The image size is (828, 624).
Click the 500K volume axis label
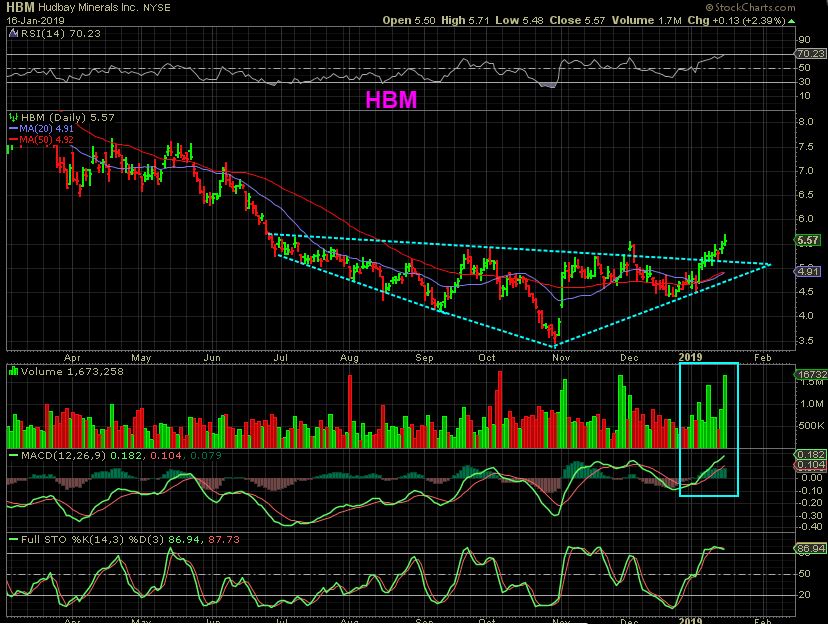811,426
